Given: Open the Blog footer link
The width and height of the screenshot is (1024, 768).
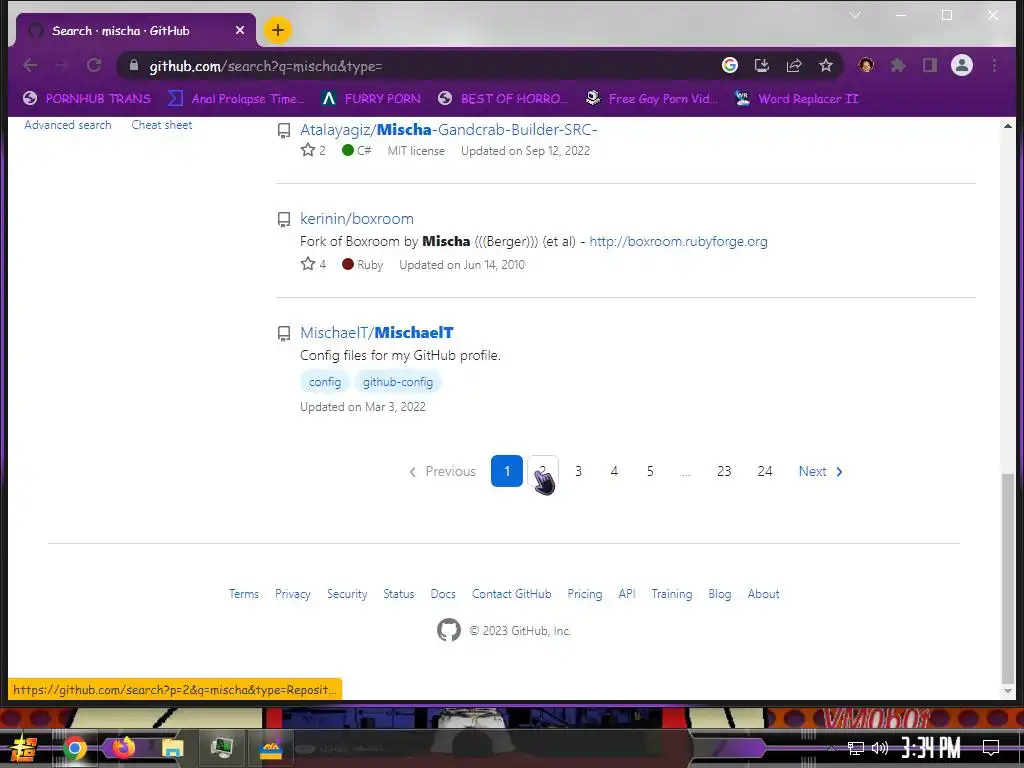Looking at the screenshot, I should (720, 594).
